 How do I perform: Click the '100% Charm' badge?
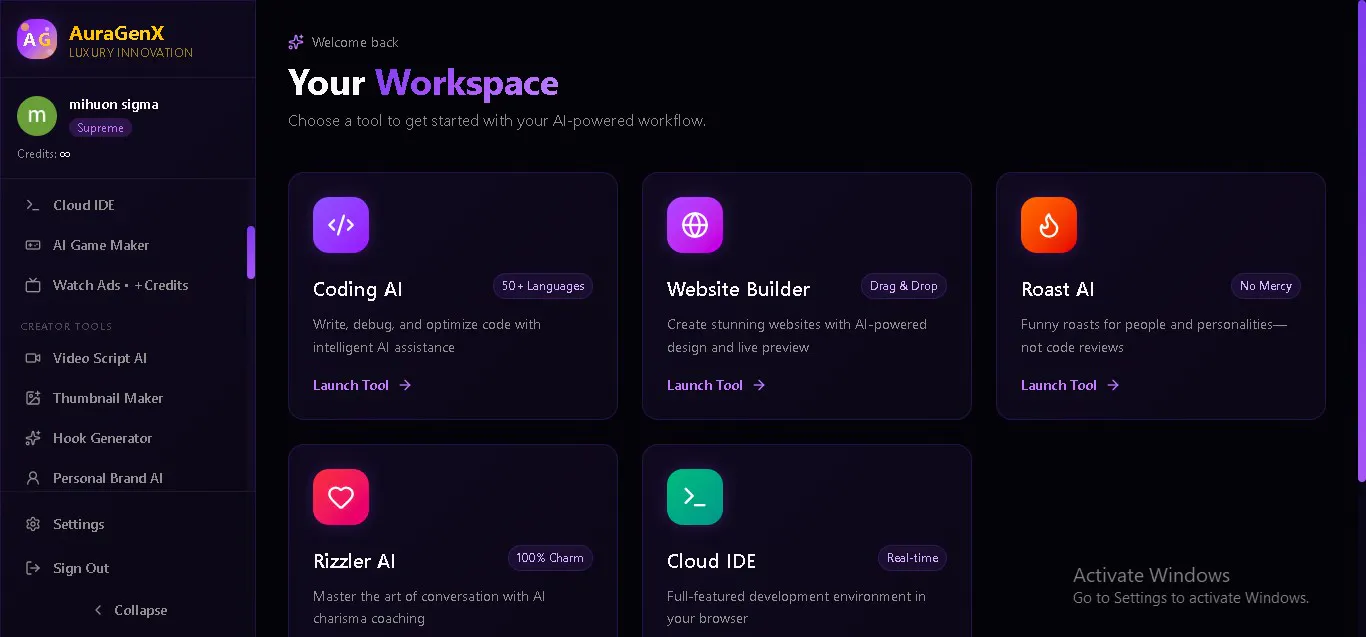(x=550, y=558)
